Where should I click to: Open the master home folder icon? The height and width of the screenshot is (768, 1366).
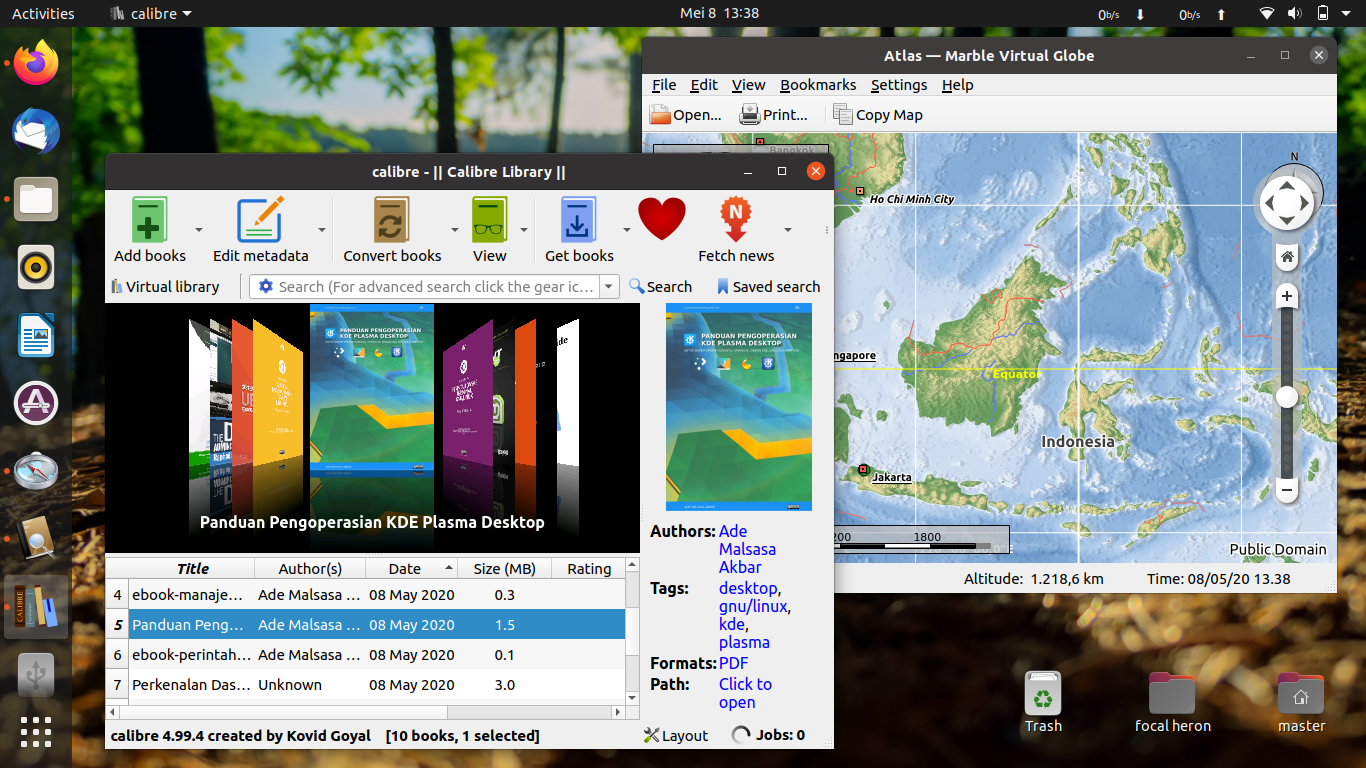coord(1301,701)
